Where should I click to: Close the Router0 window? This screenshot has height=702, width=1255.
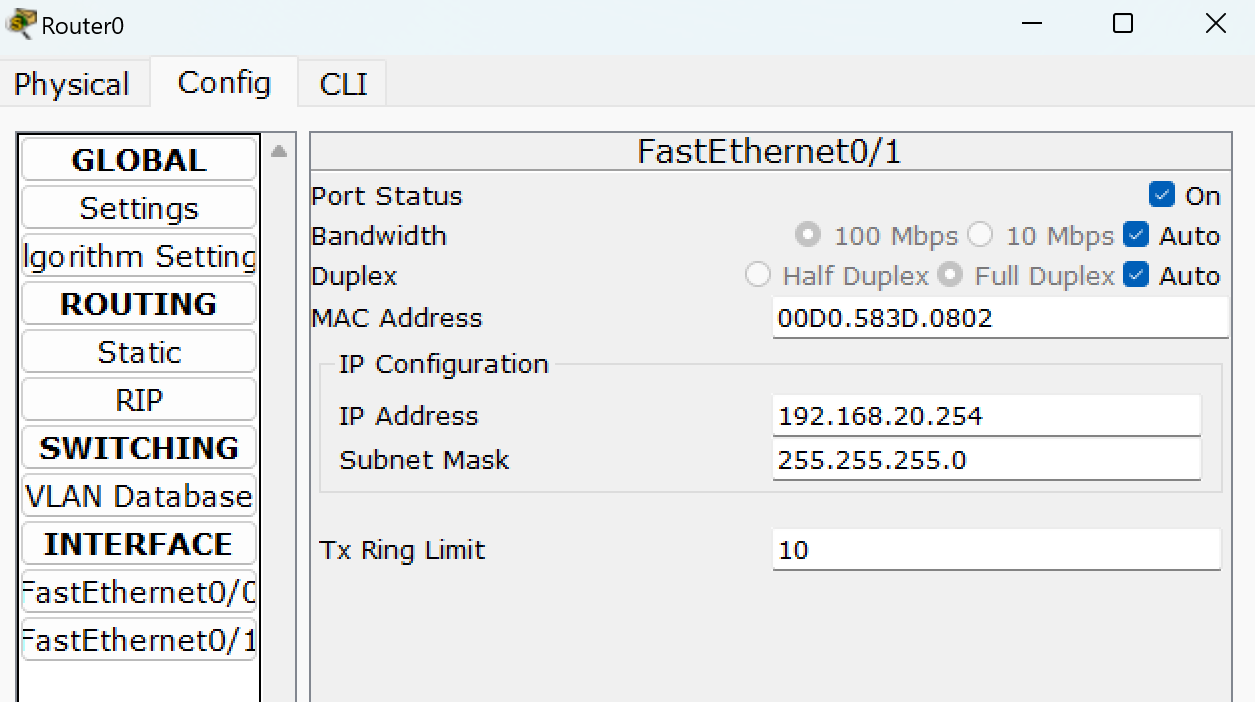pyautogui.click(x=1215, y=23)
